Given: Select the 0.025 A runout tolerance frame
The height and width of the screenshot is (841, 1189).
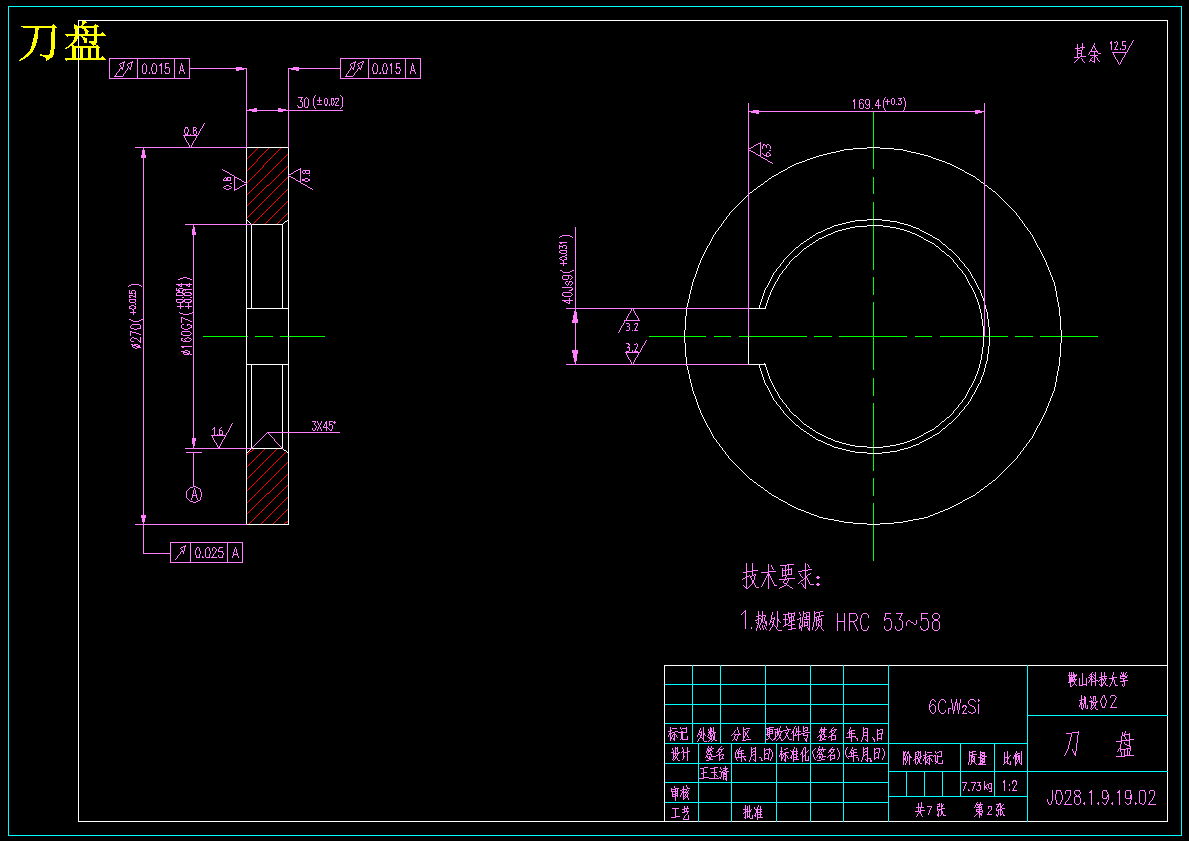Looking at the screenshot, I should (206, 553).
